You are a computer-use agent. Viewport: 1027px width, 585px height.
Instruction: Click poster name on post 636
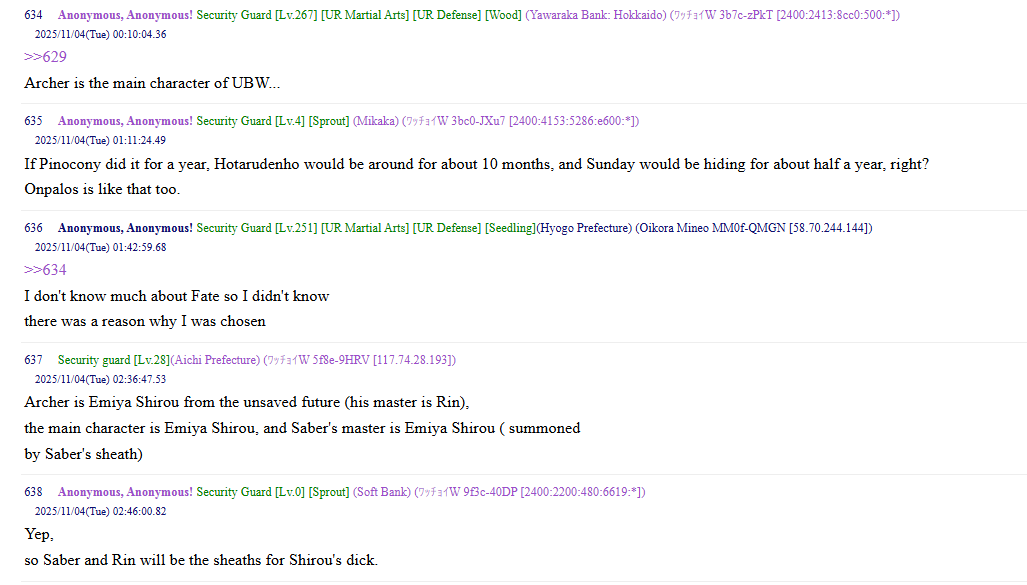[125, 228]
